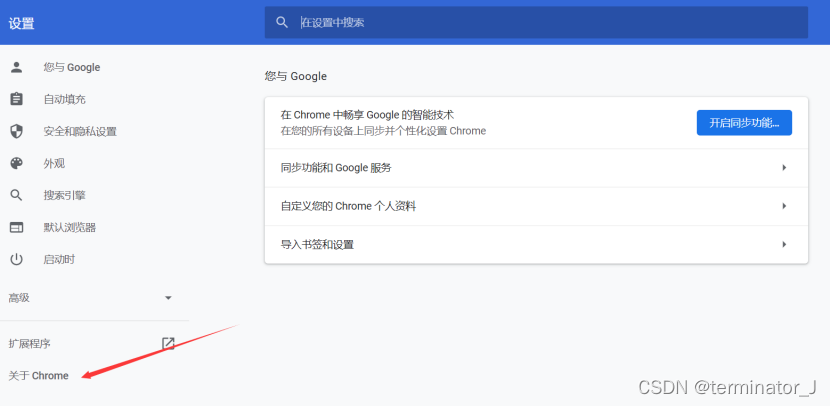This screenshot has height=406, width=831.
Task: Select 外观 in the sidebar
Action: coord(54,163)
